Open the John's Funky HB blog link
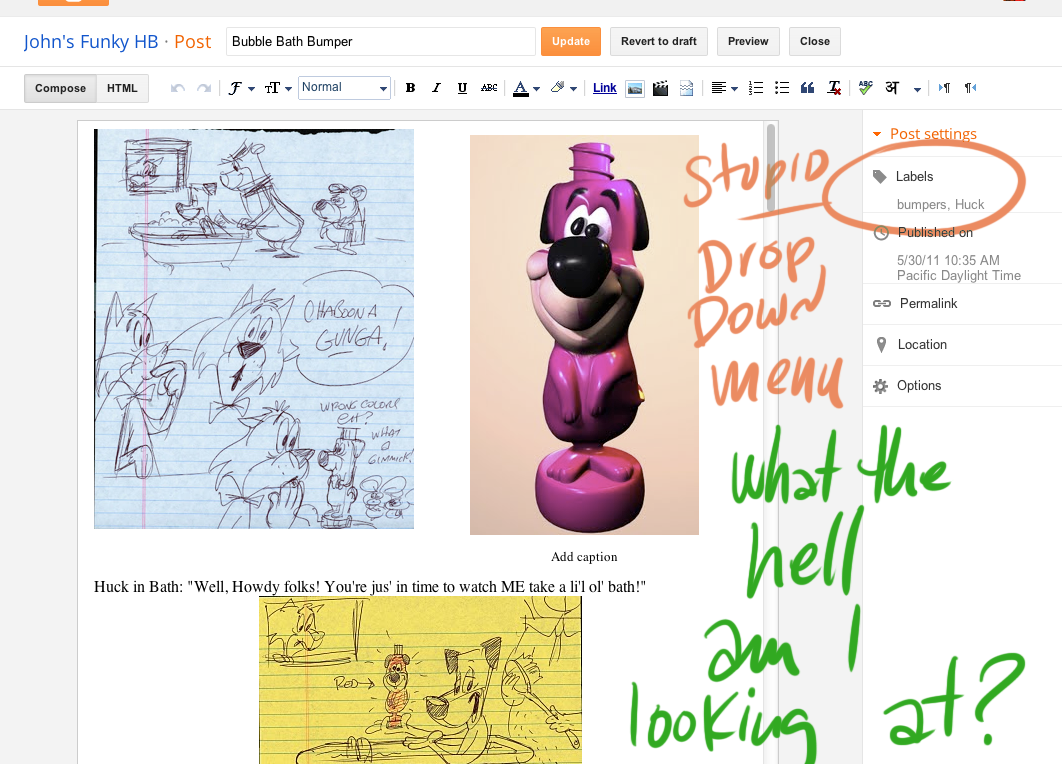The image size is (1062, 764). (91, 41)
